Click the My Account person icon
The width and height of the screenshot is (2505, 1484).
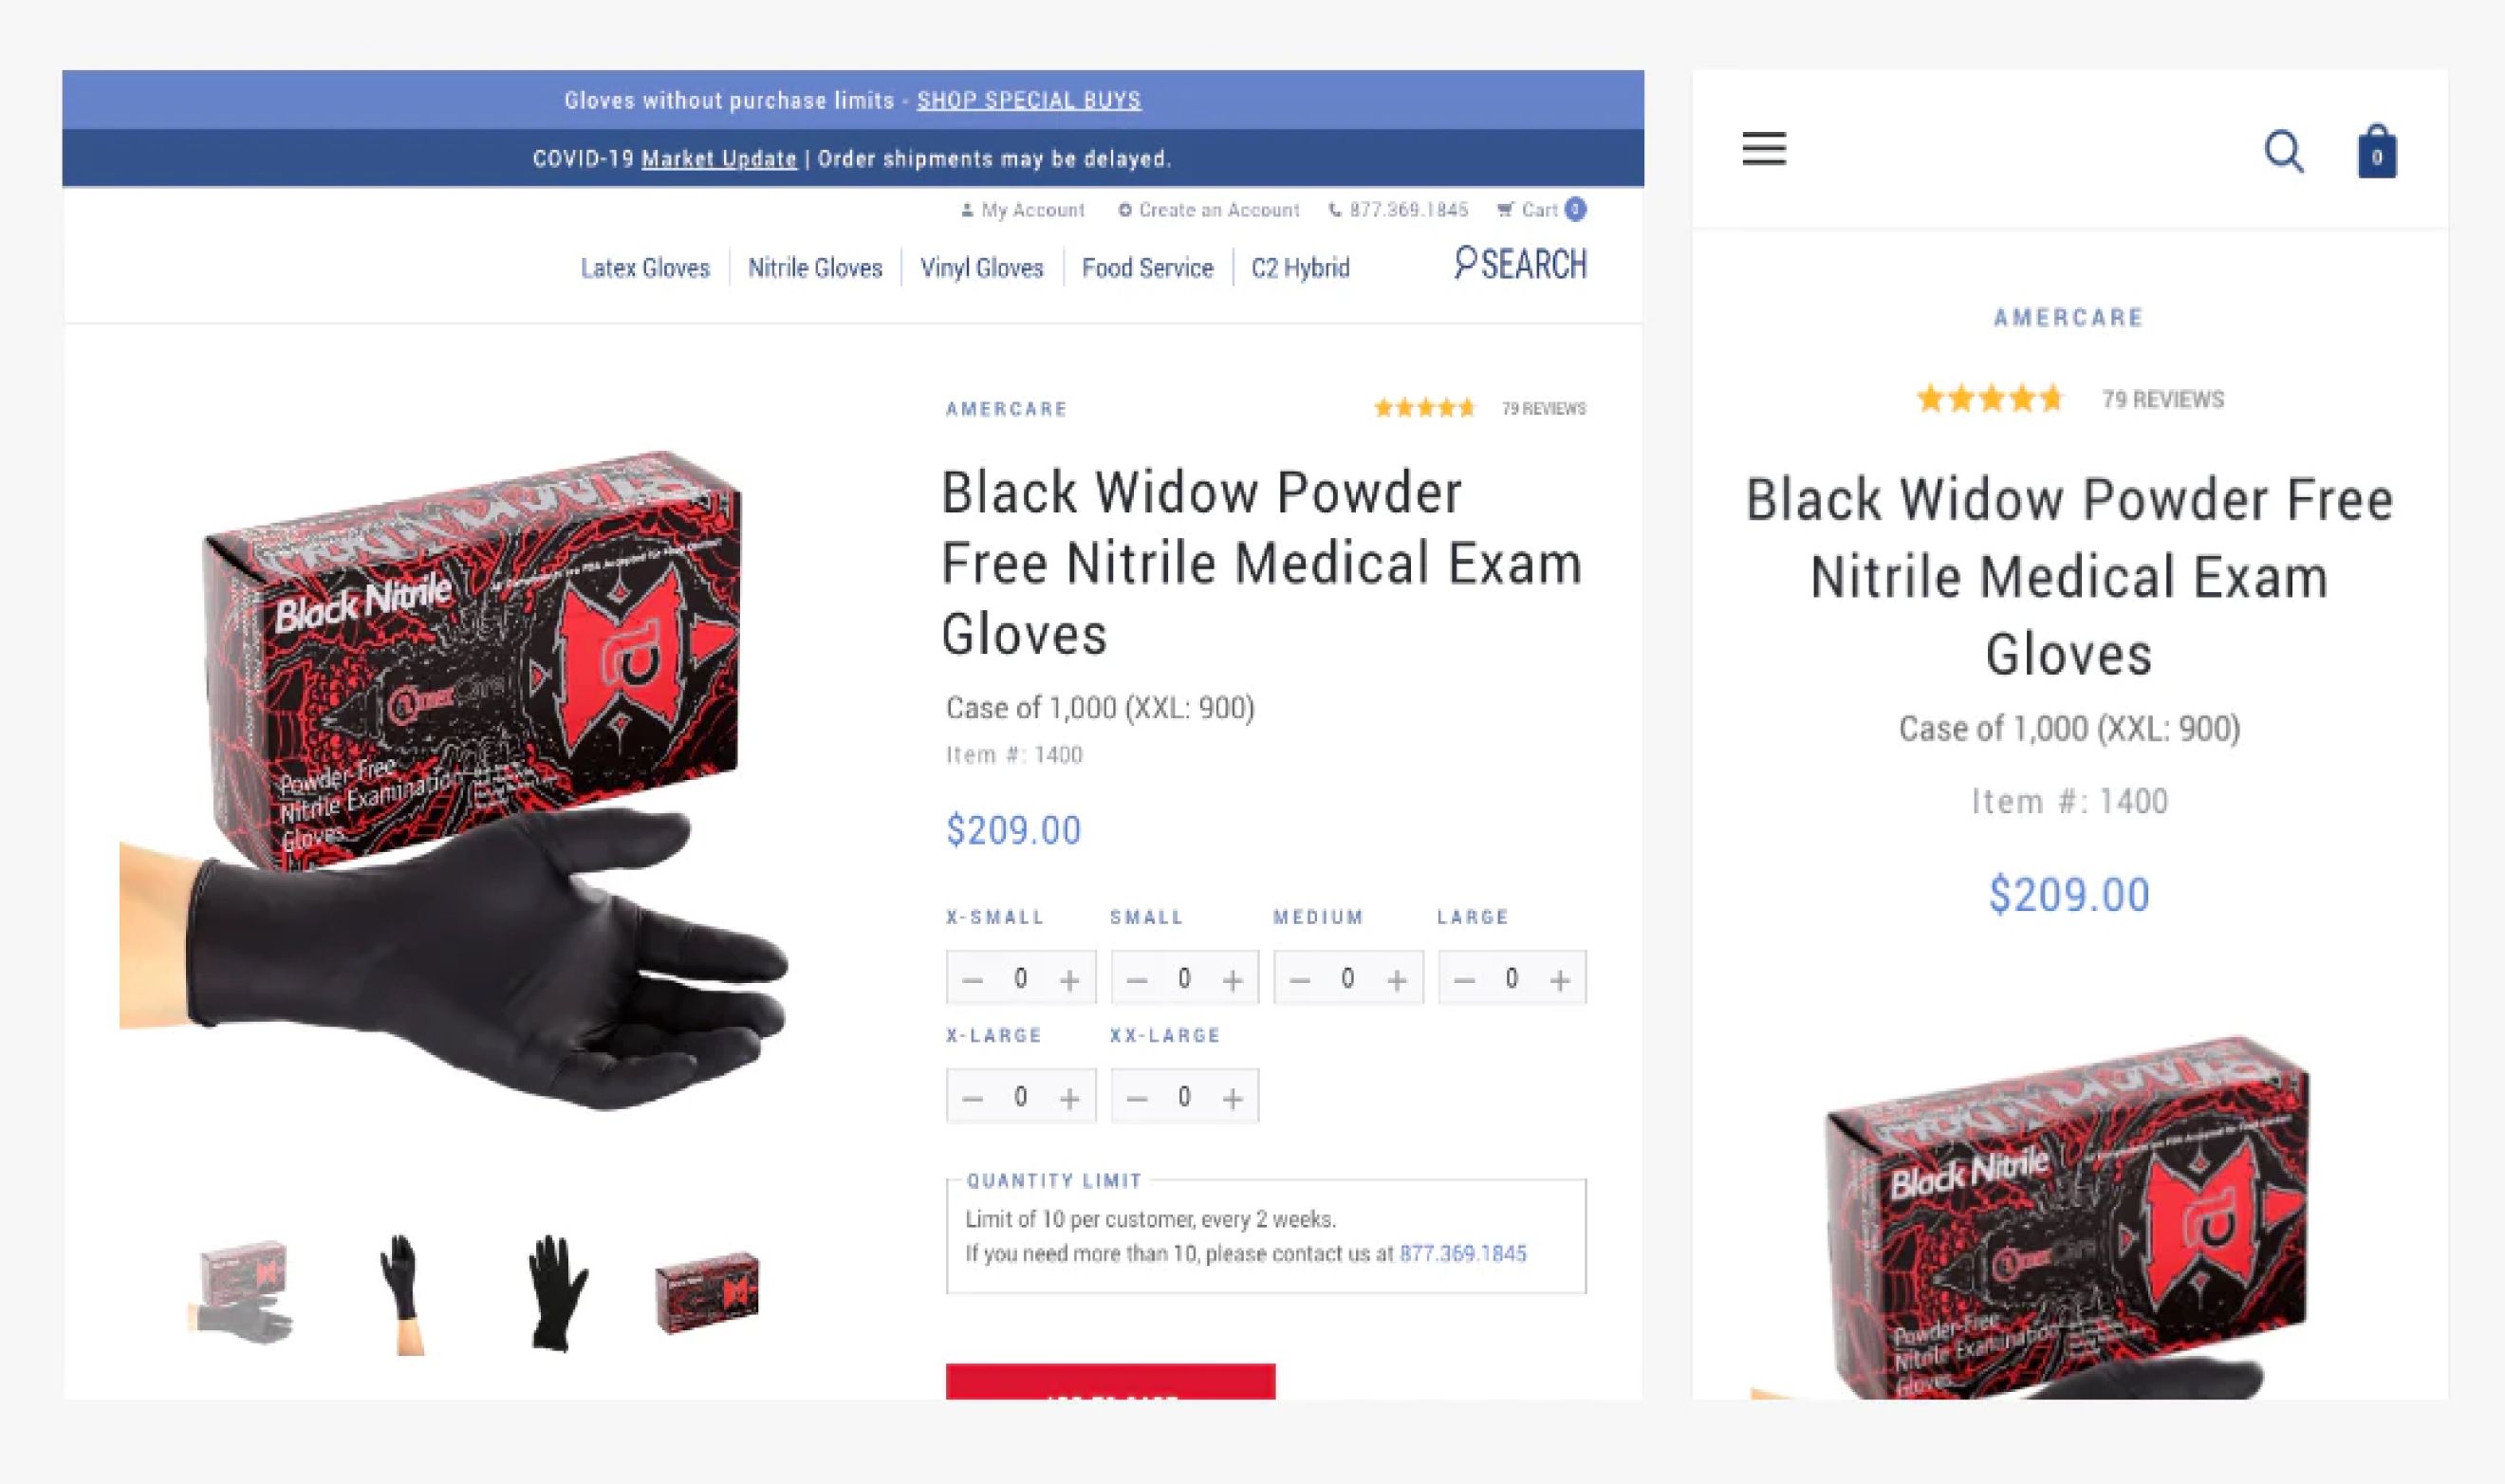click(x=966, y=210)
